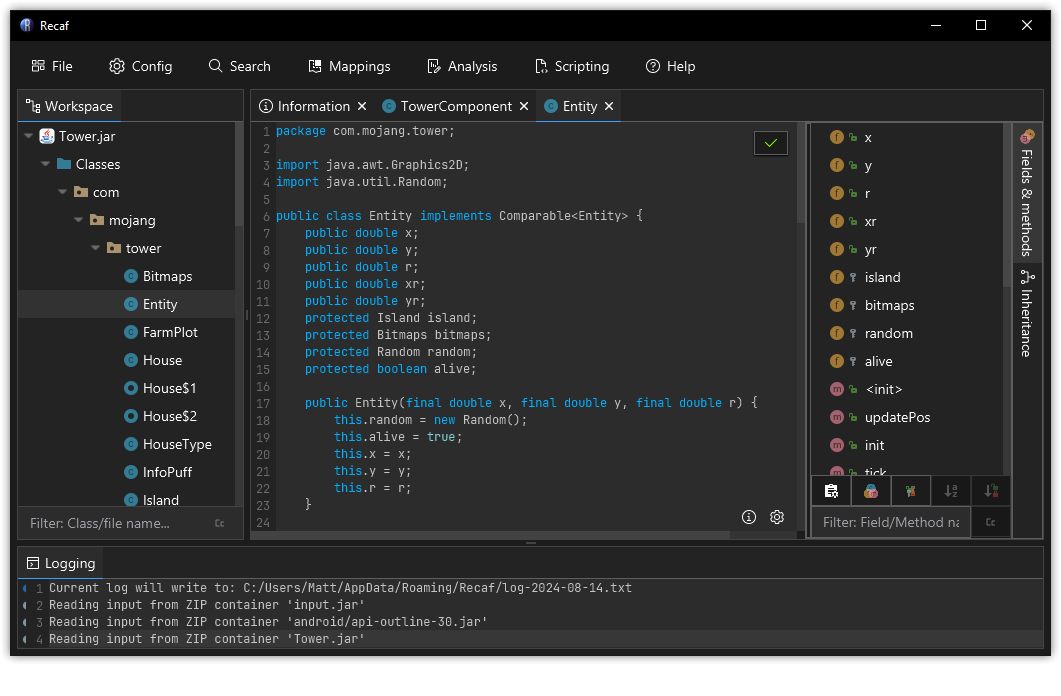Click the green checkmark in the editor

point(770,142)
